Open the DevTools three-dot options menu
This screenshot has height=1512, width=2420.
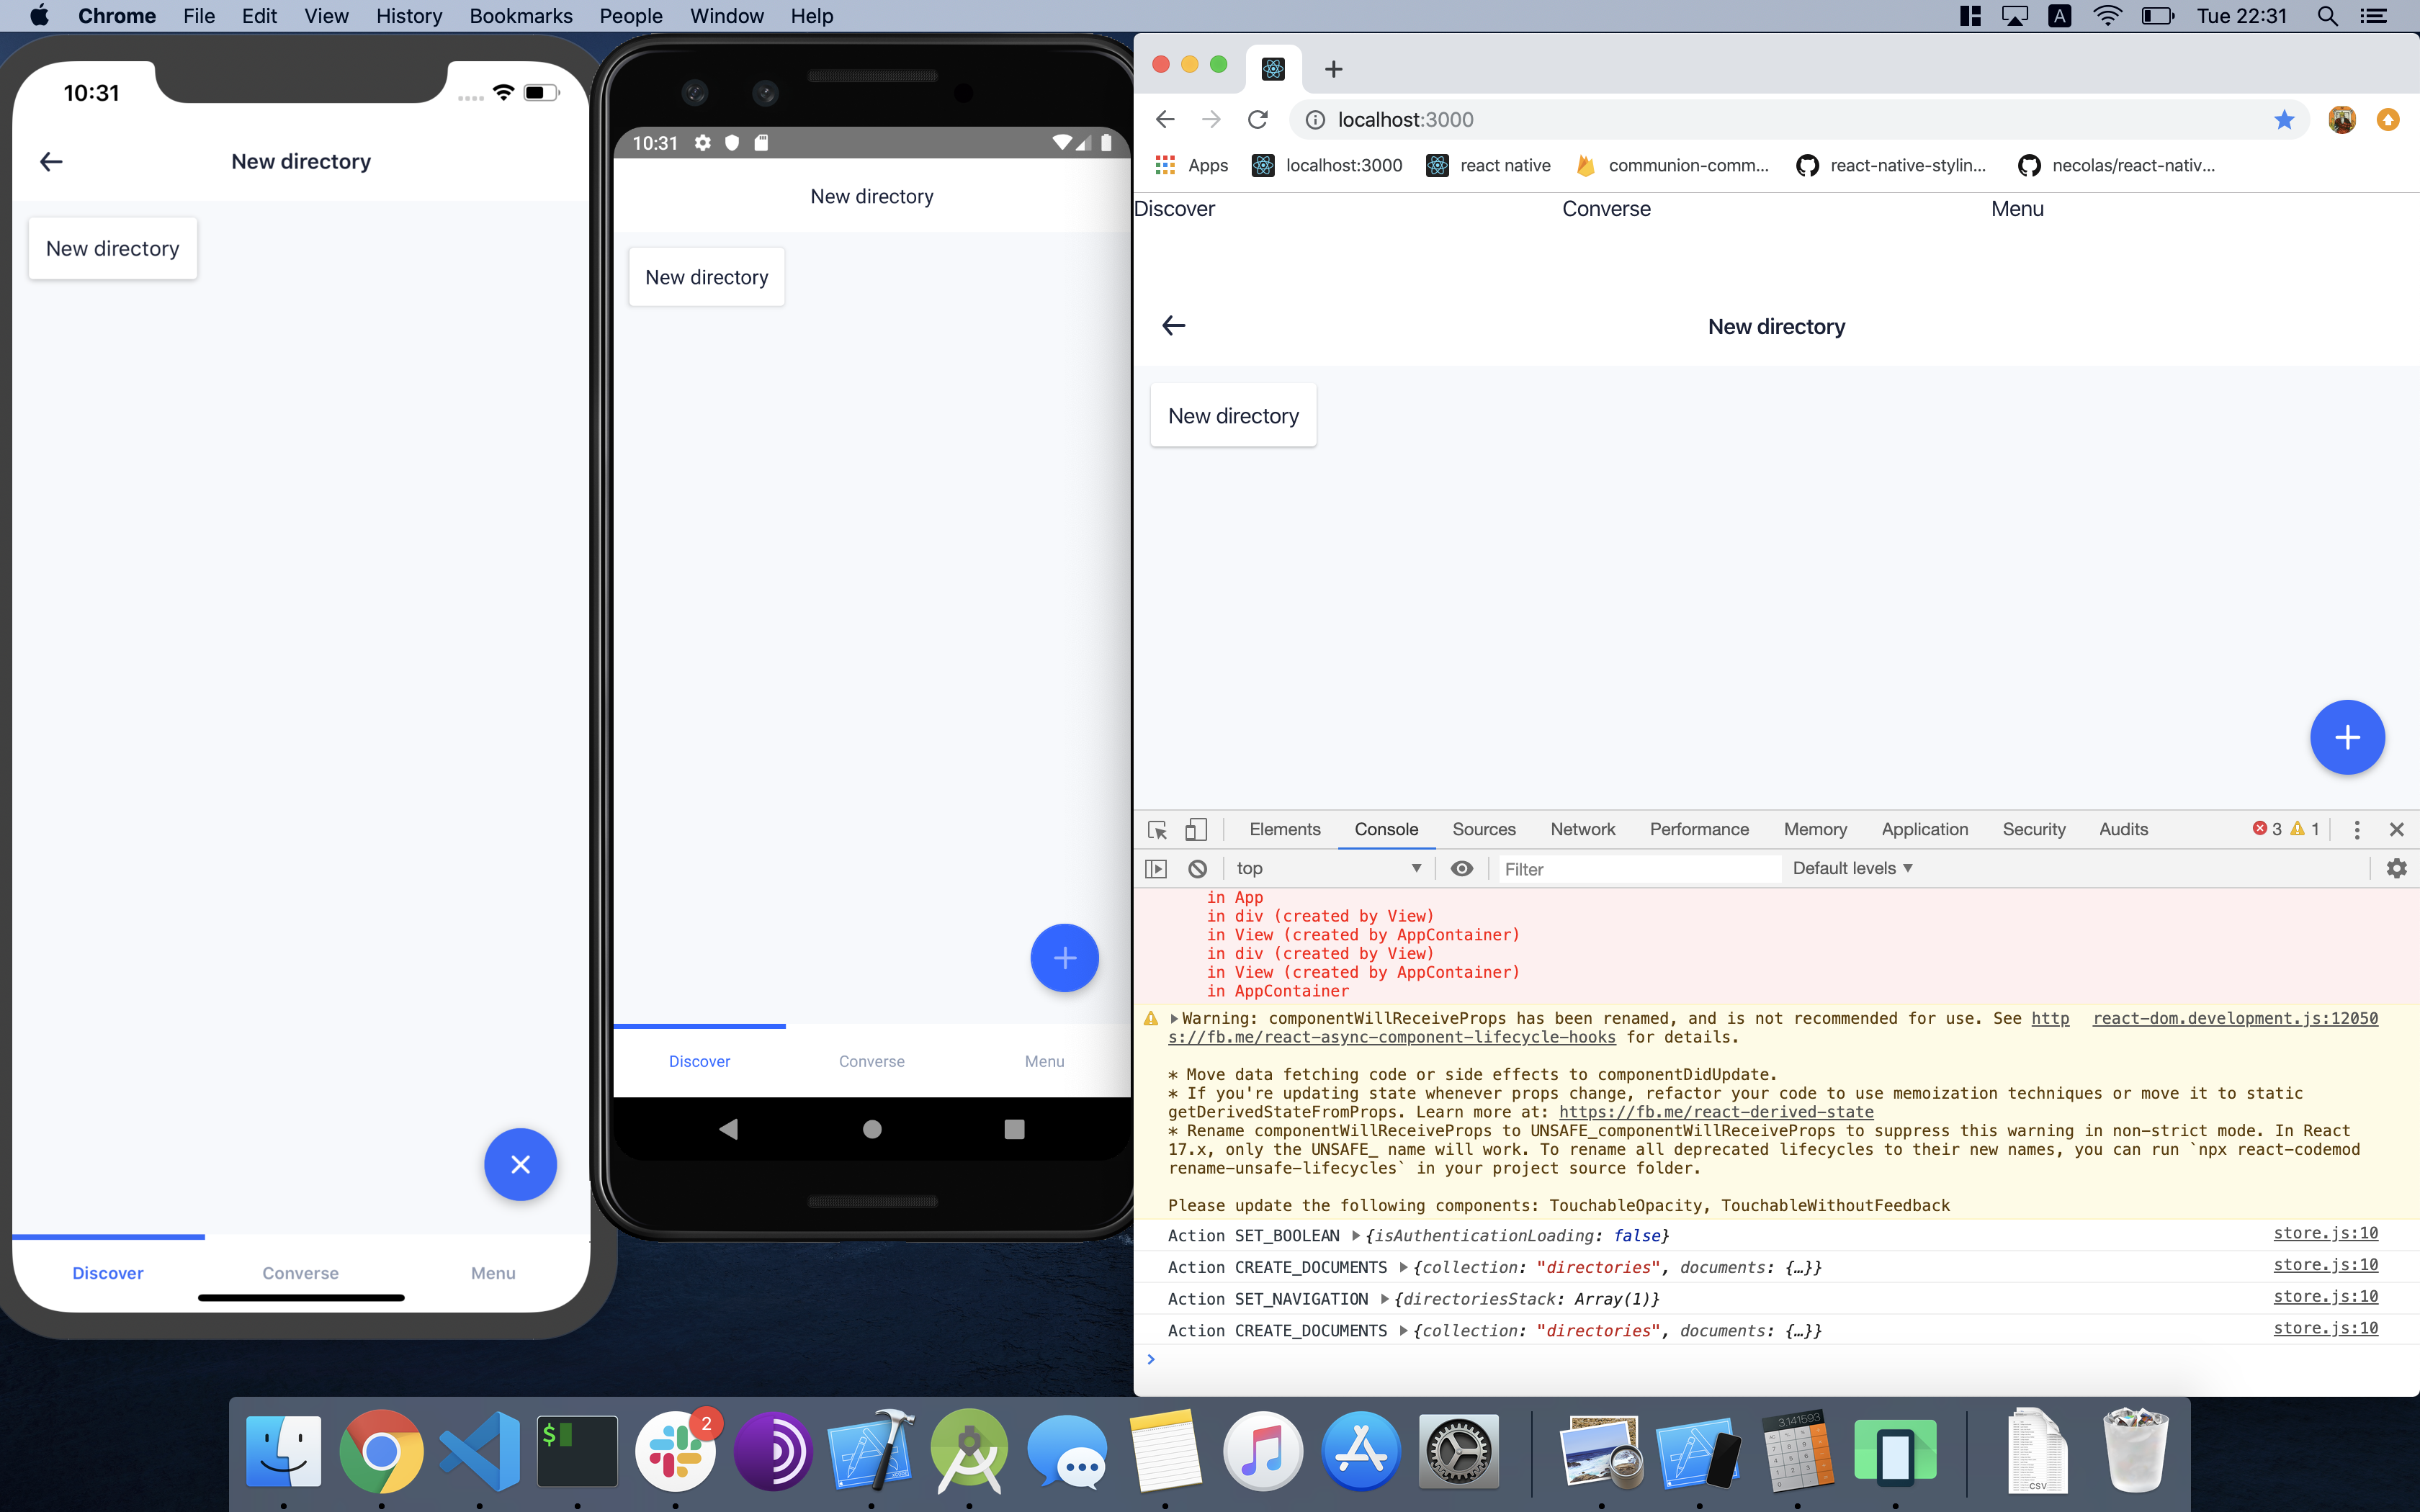[2357, 829]
